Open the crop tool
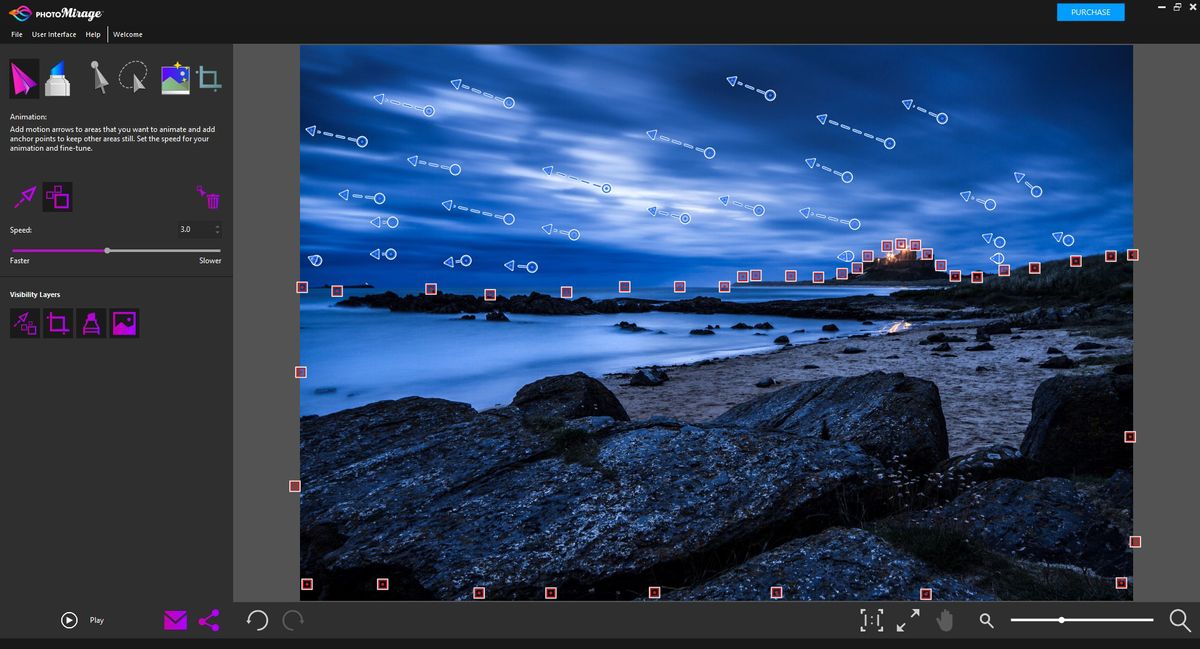Viewport: 1200px width, 649px height. (209, 77)
